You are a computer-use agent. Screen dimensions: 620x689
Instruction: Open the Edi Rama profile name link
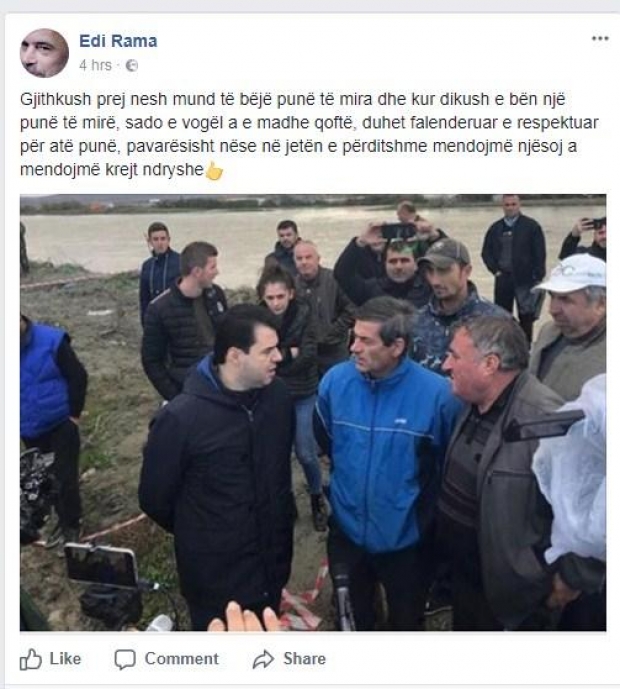[118, 41]
